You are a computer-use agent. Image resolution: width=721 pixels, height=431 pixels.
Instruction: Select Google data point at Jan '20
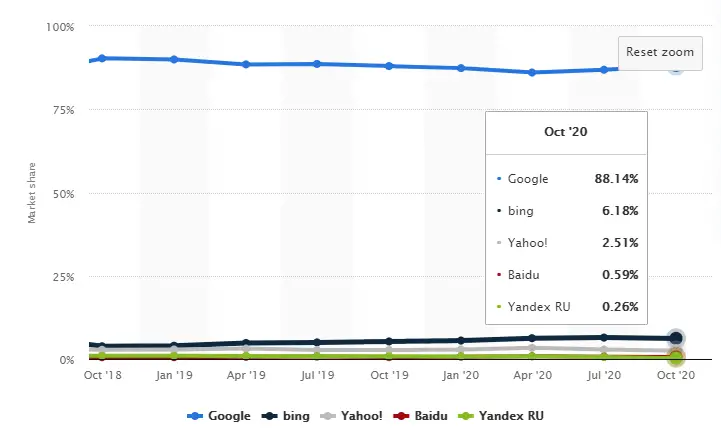[x=461, y=68]
